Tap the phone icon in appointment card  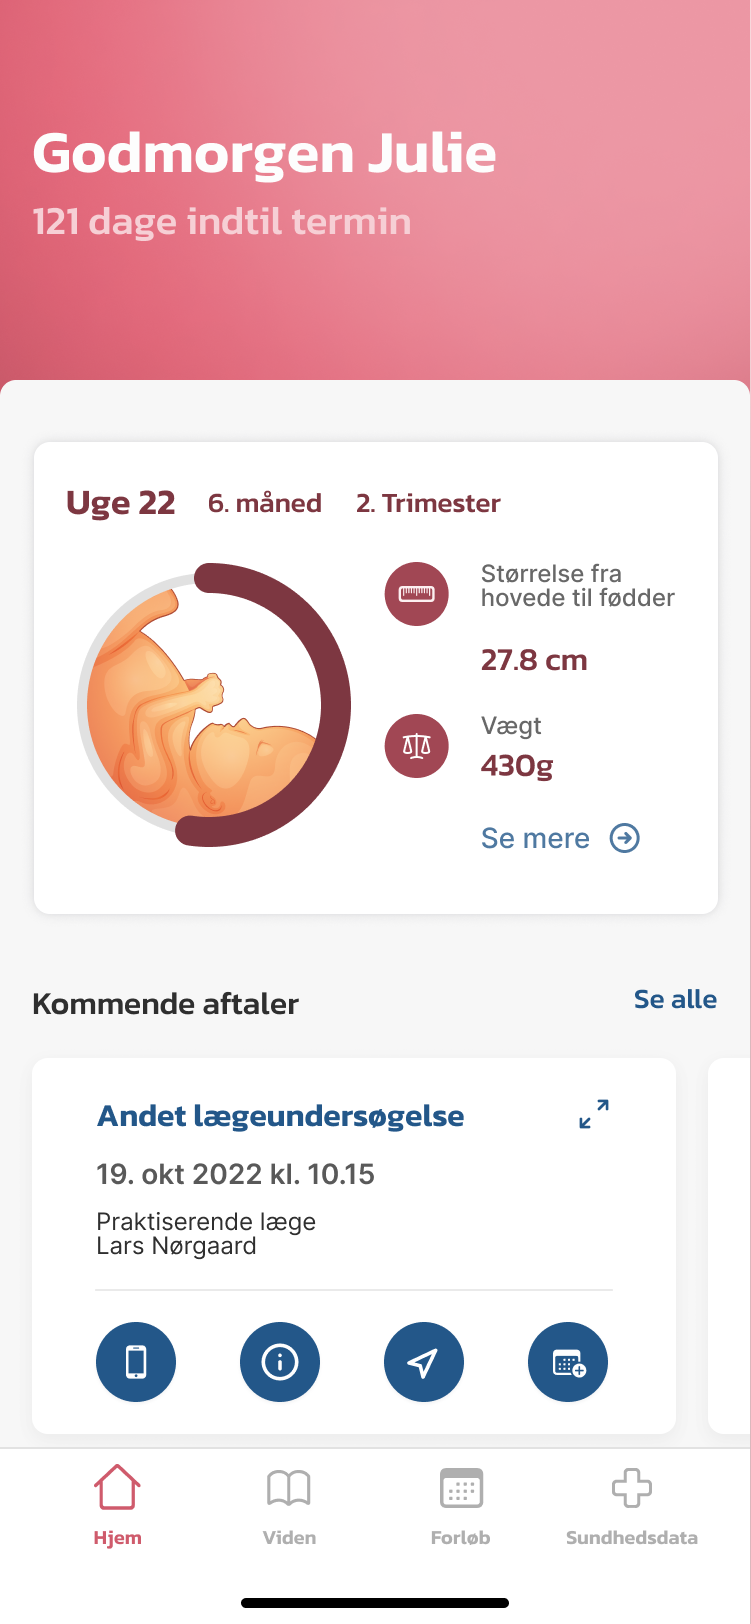[x=136, y=1362]
